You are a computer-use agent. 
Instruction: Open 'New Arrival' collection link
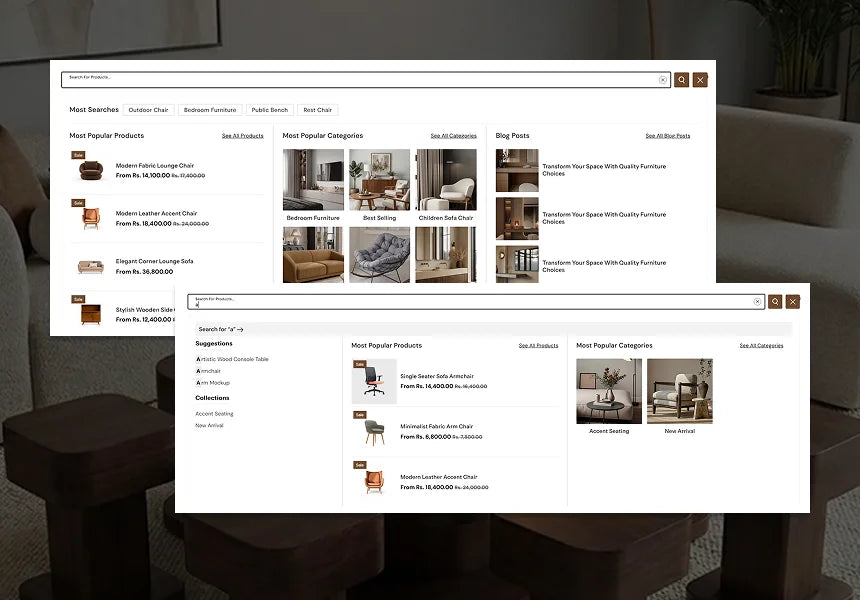point(210,426)
